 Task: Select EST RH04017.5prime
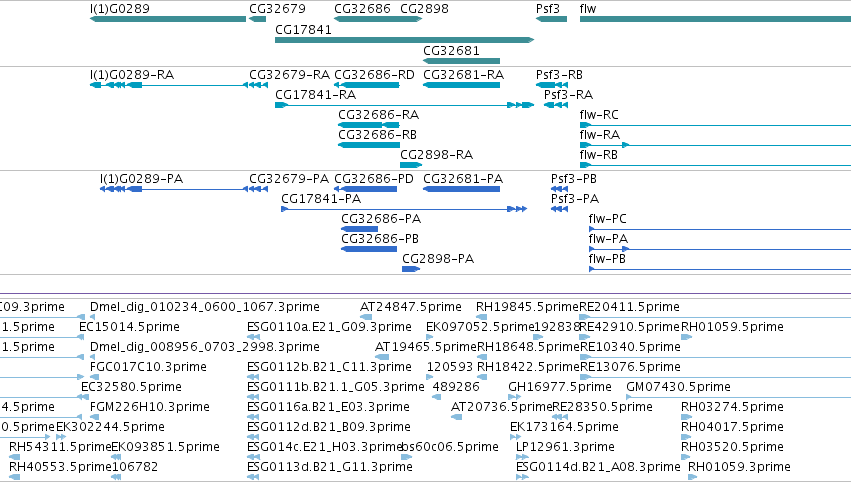click(732, 427)
